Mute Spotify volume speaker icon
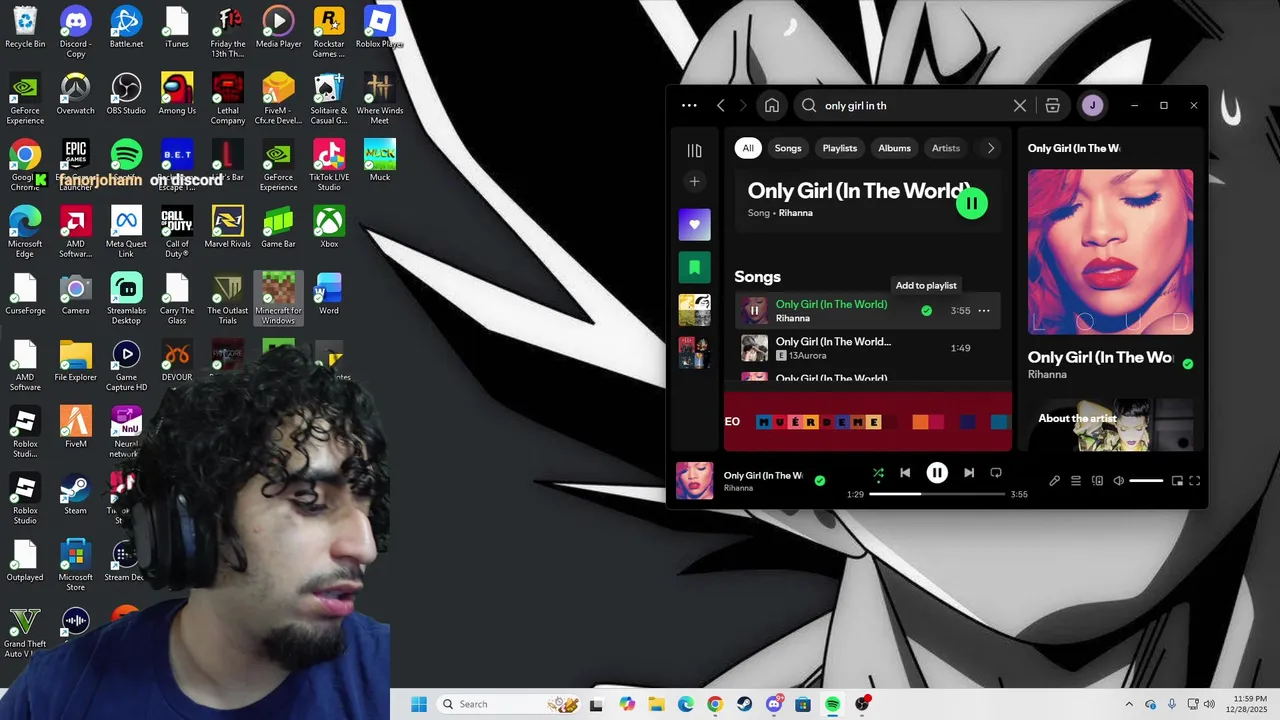The image size is (1280, 720). [1118, 481]
